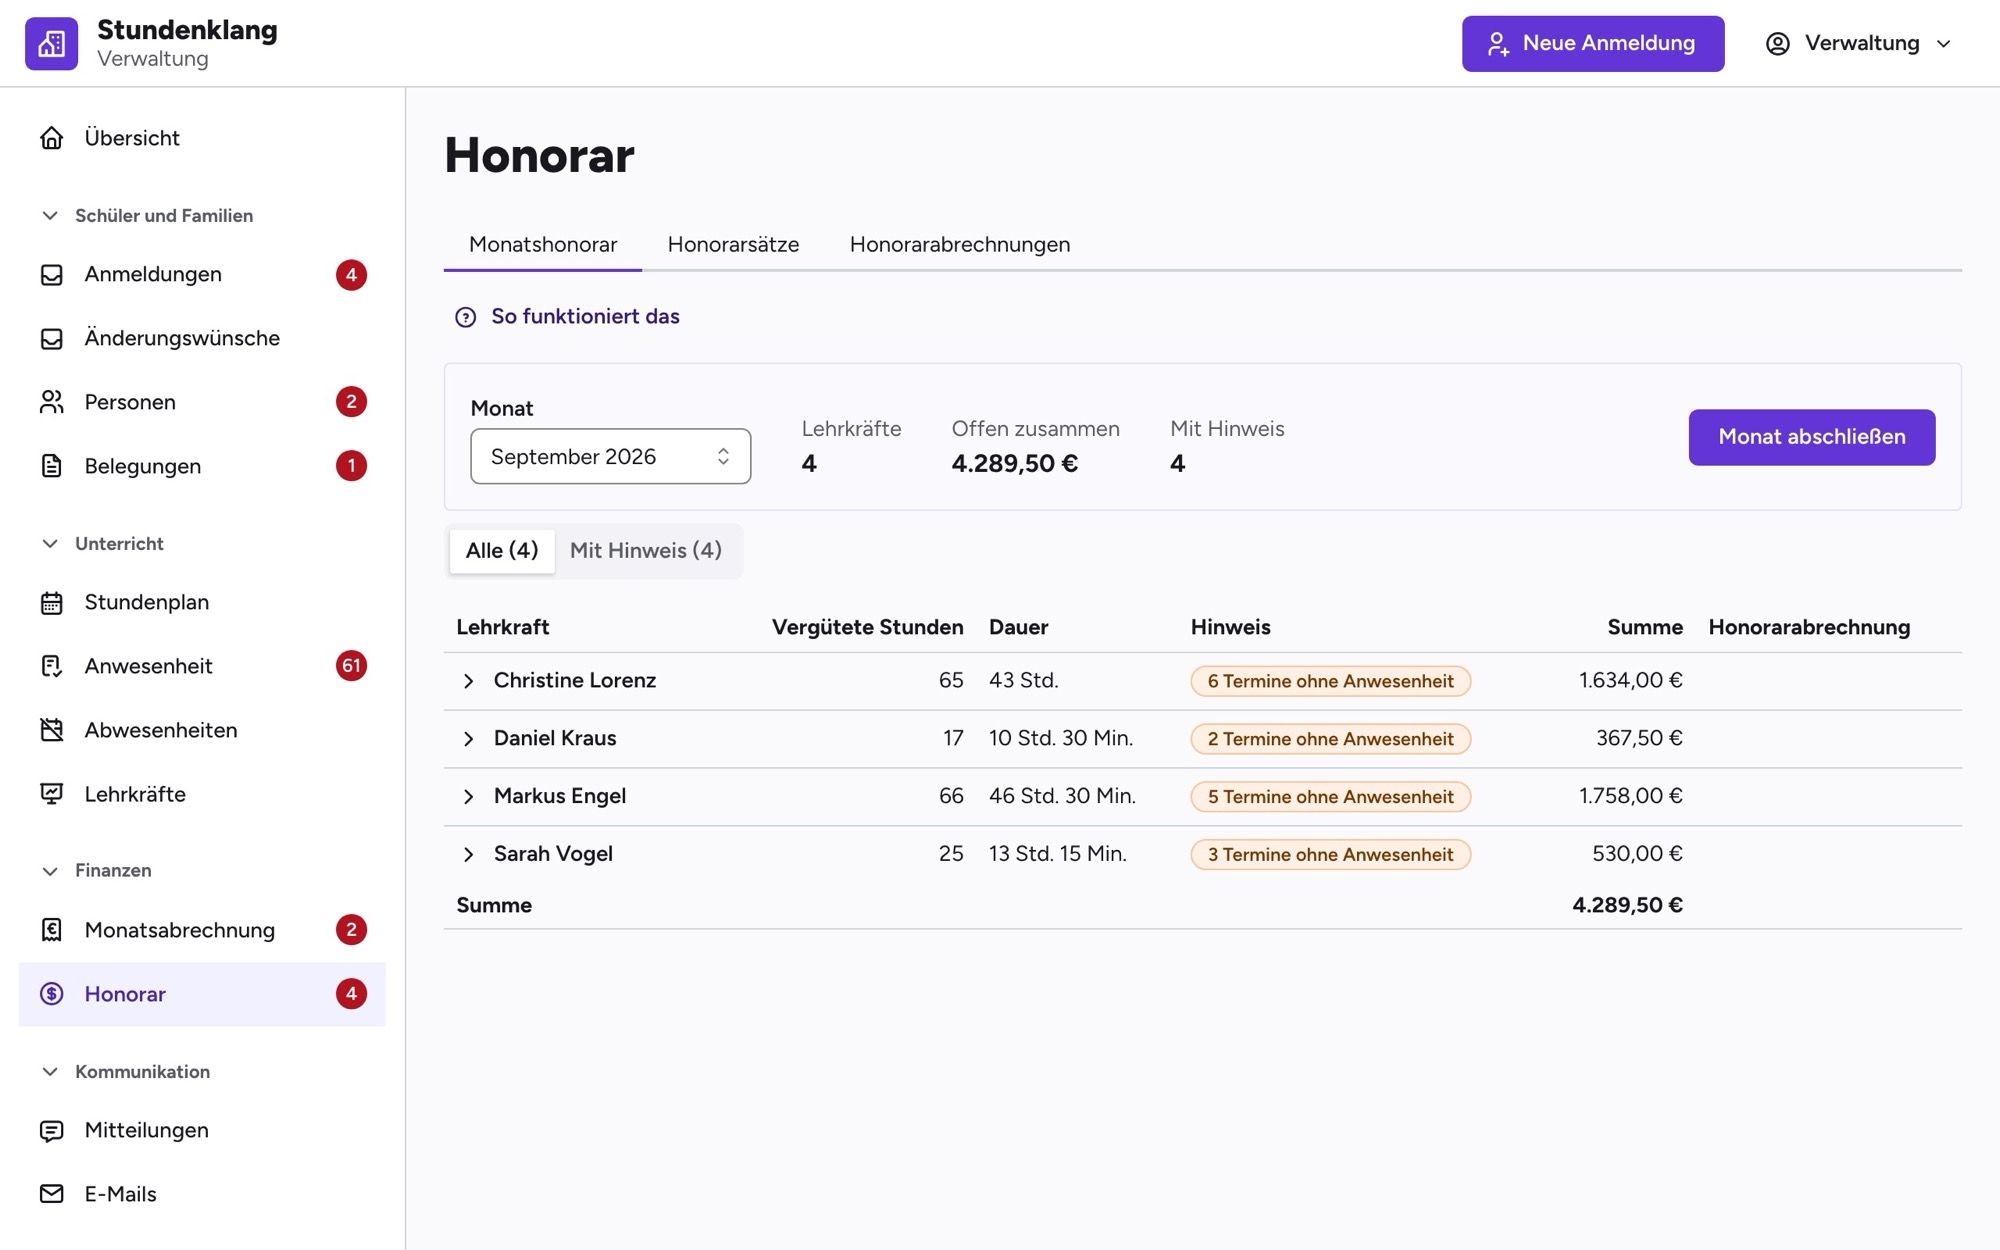Click the Monat abschließen button

click(x=1811, y=437)
